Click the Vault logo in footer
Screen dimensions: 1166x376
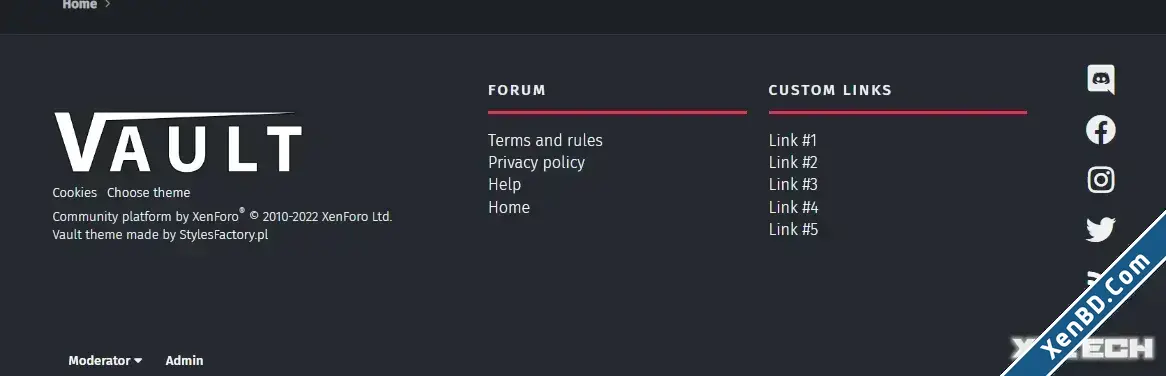pos(178,143)
